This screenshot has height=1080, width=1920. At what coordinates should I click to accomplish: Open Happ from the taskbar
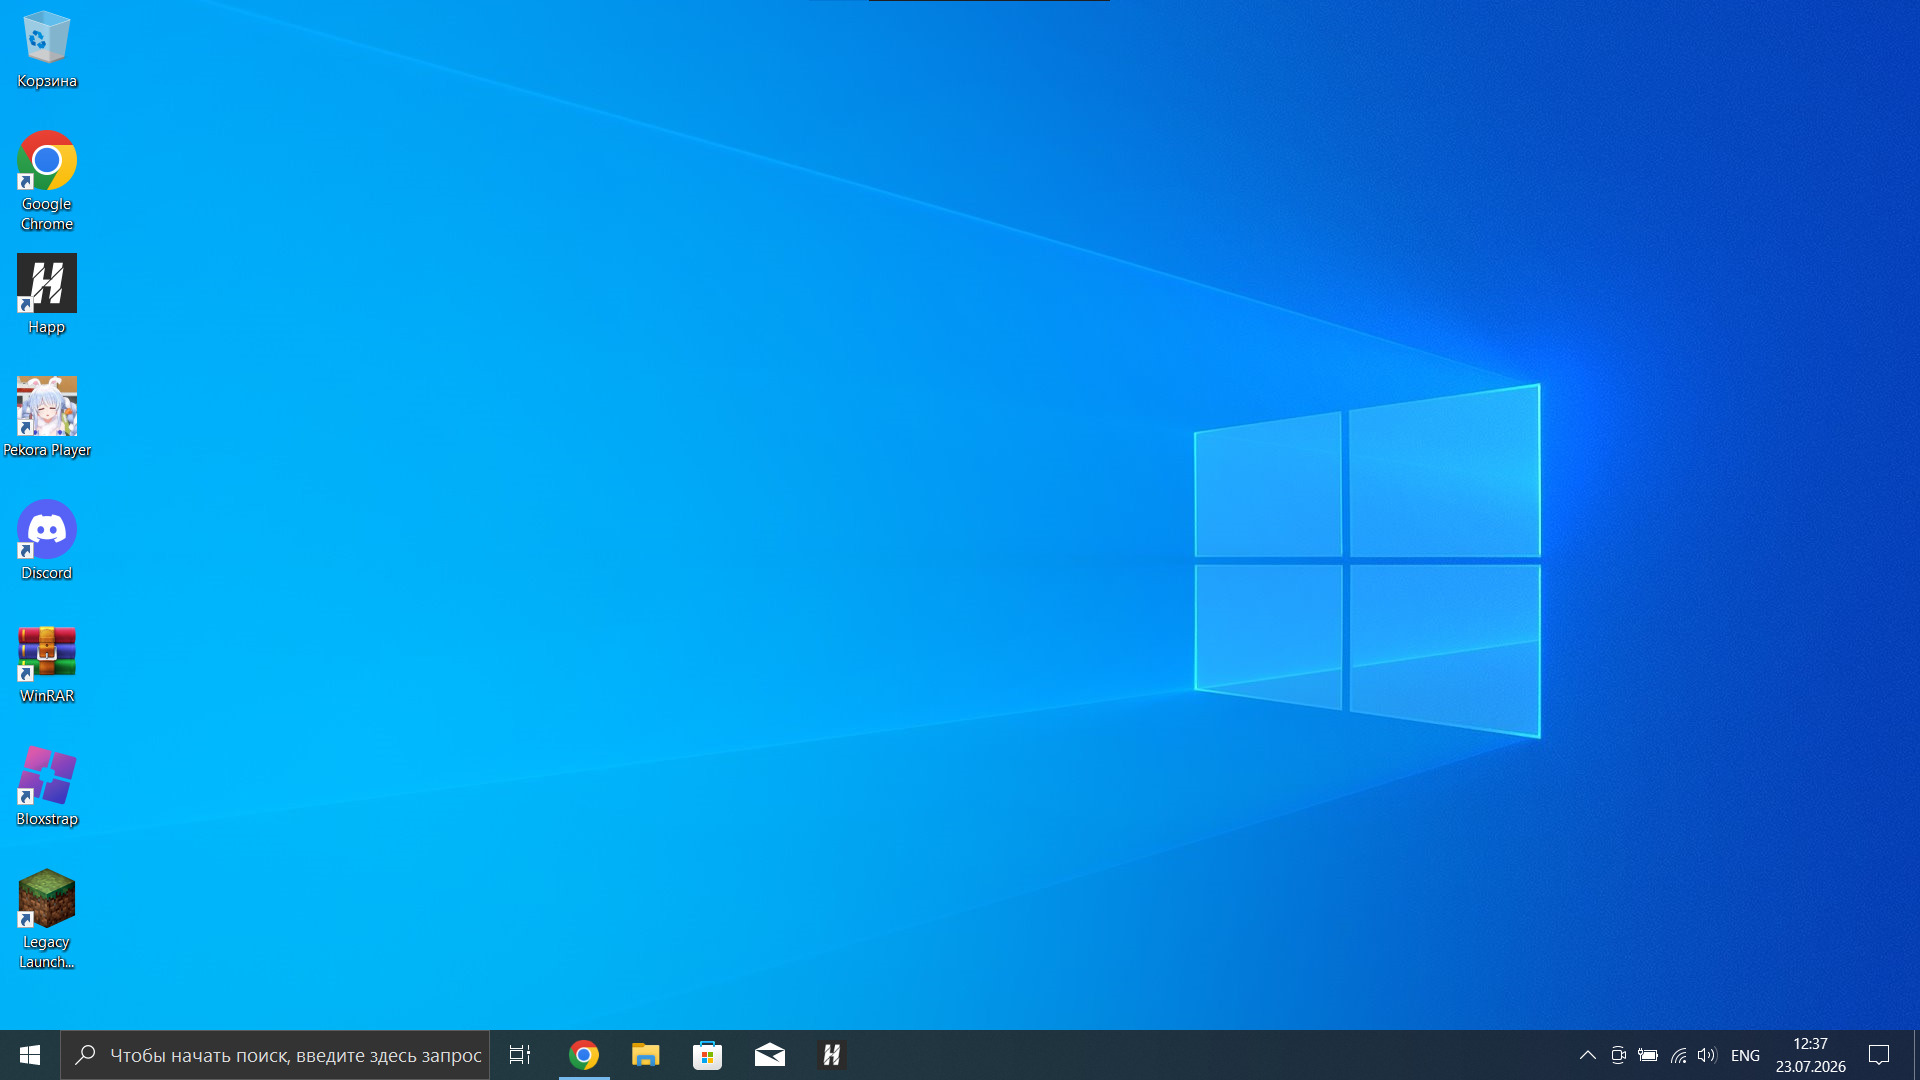click(832, 1055)
